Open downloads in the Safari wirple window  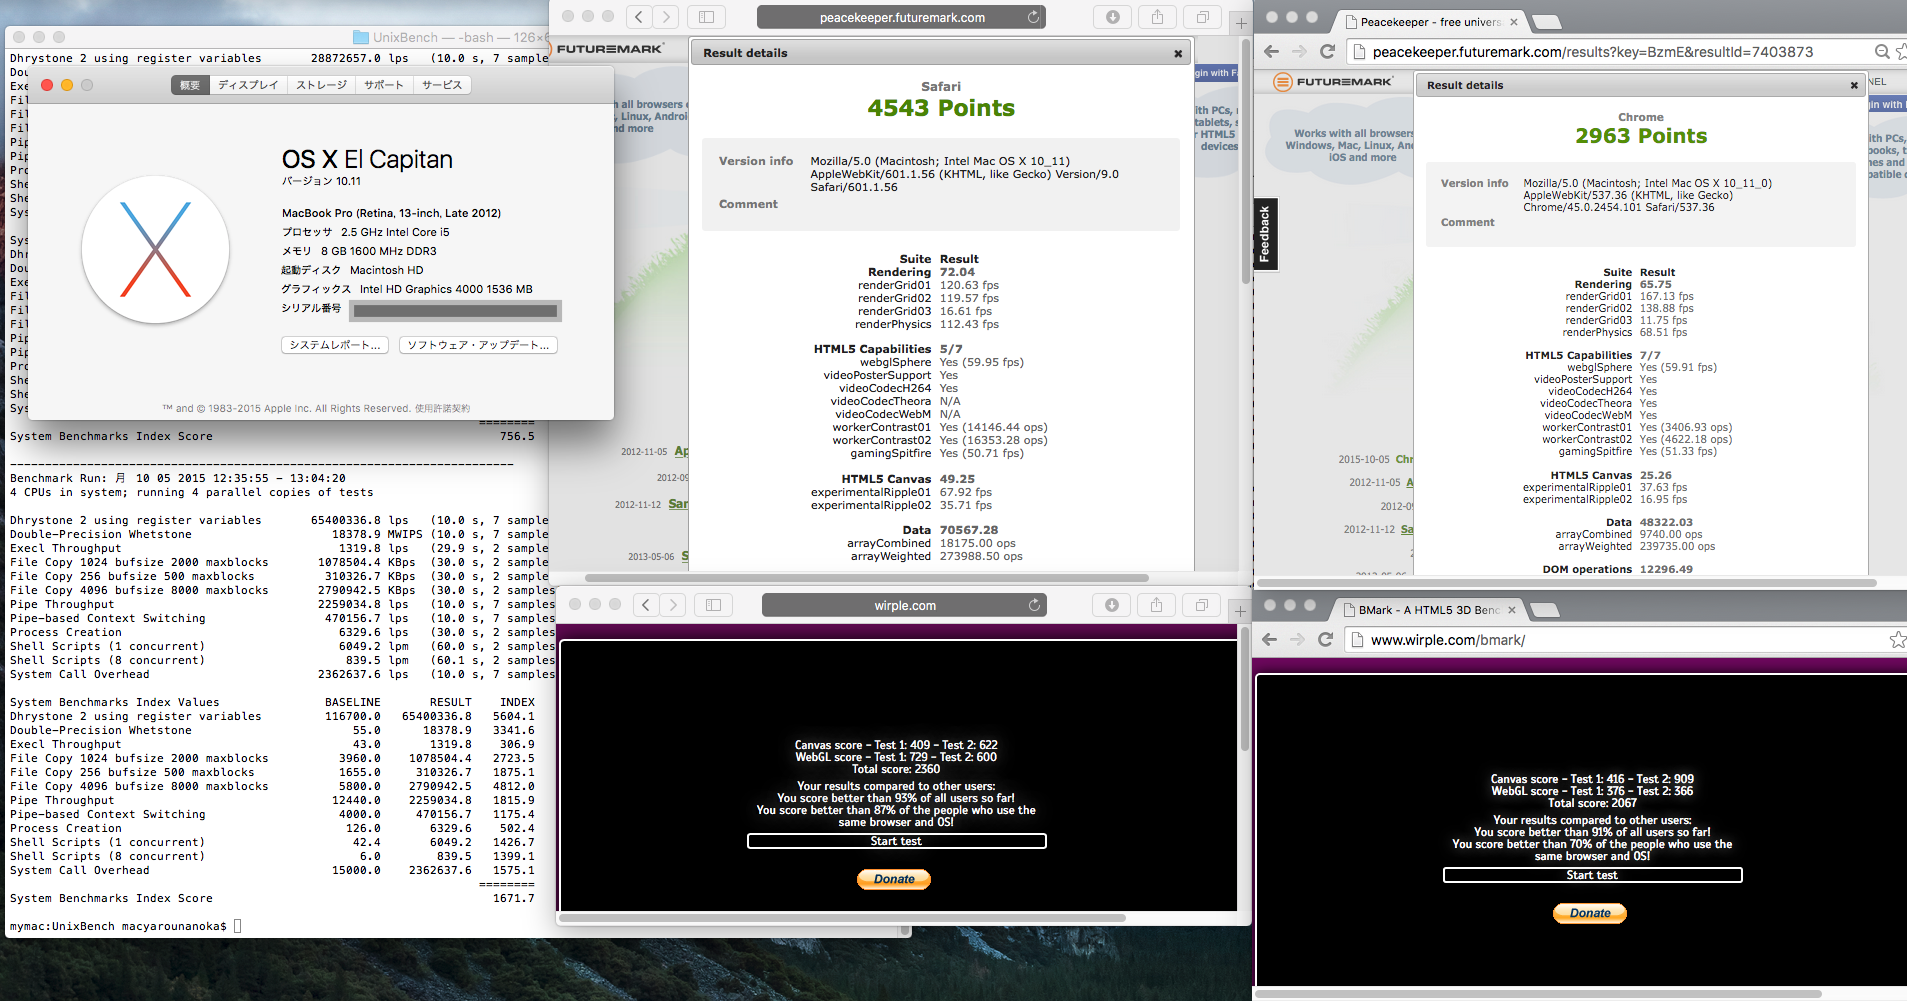tap(1111, 605)
